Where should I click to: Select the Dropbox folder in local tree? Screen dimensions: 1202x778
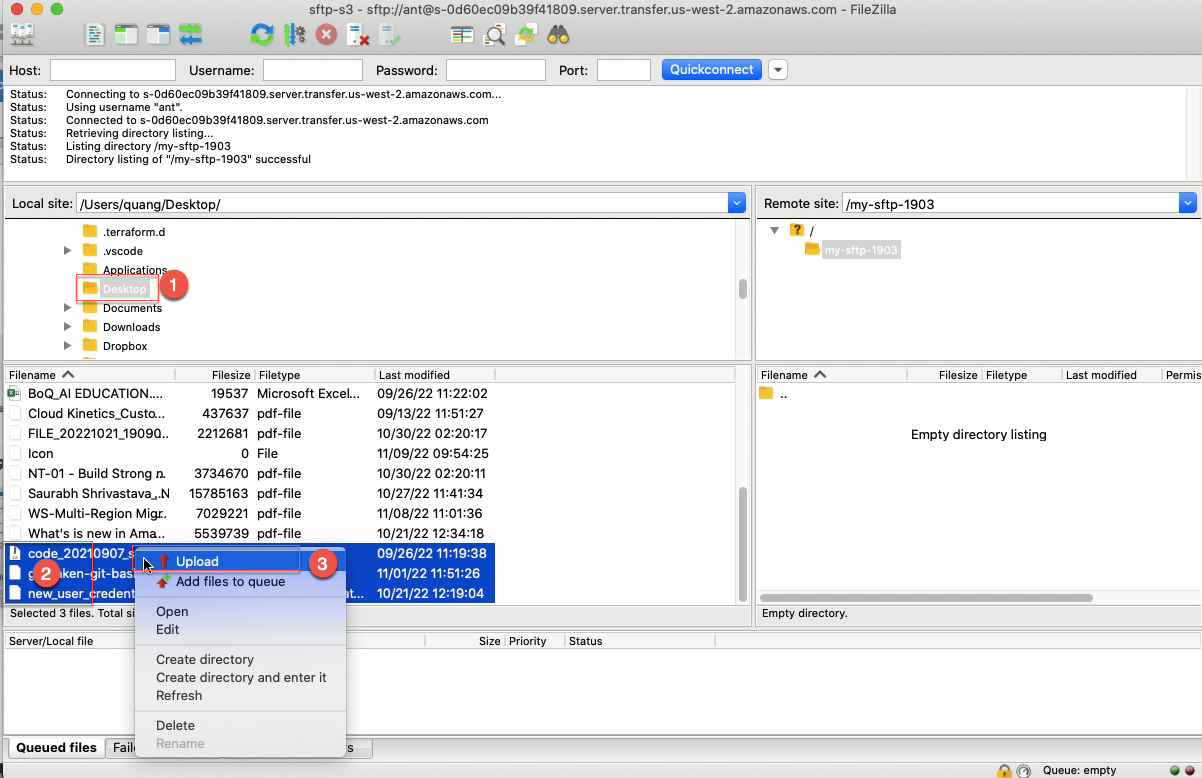(125, 346)
